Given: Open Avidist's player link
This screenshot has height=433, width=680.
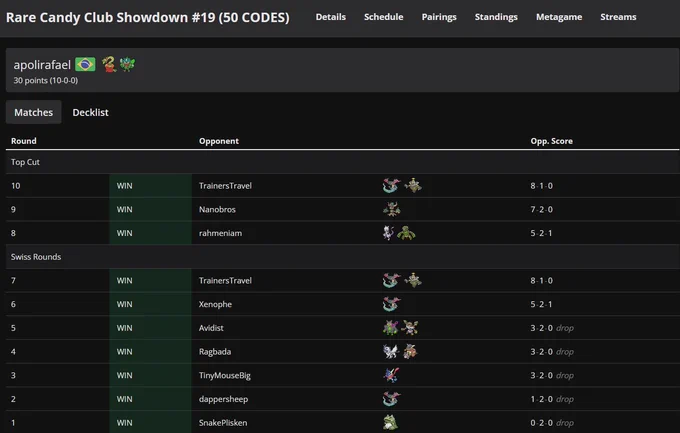Looking at the screenshot, I should [211, 328].
